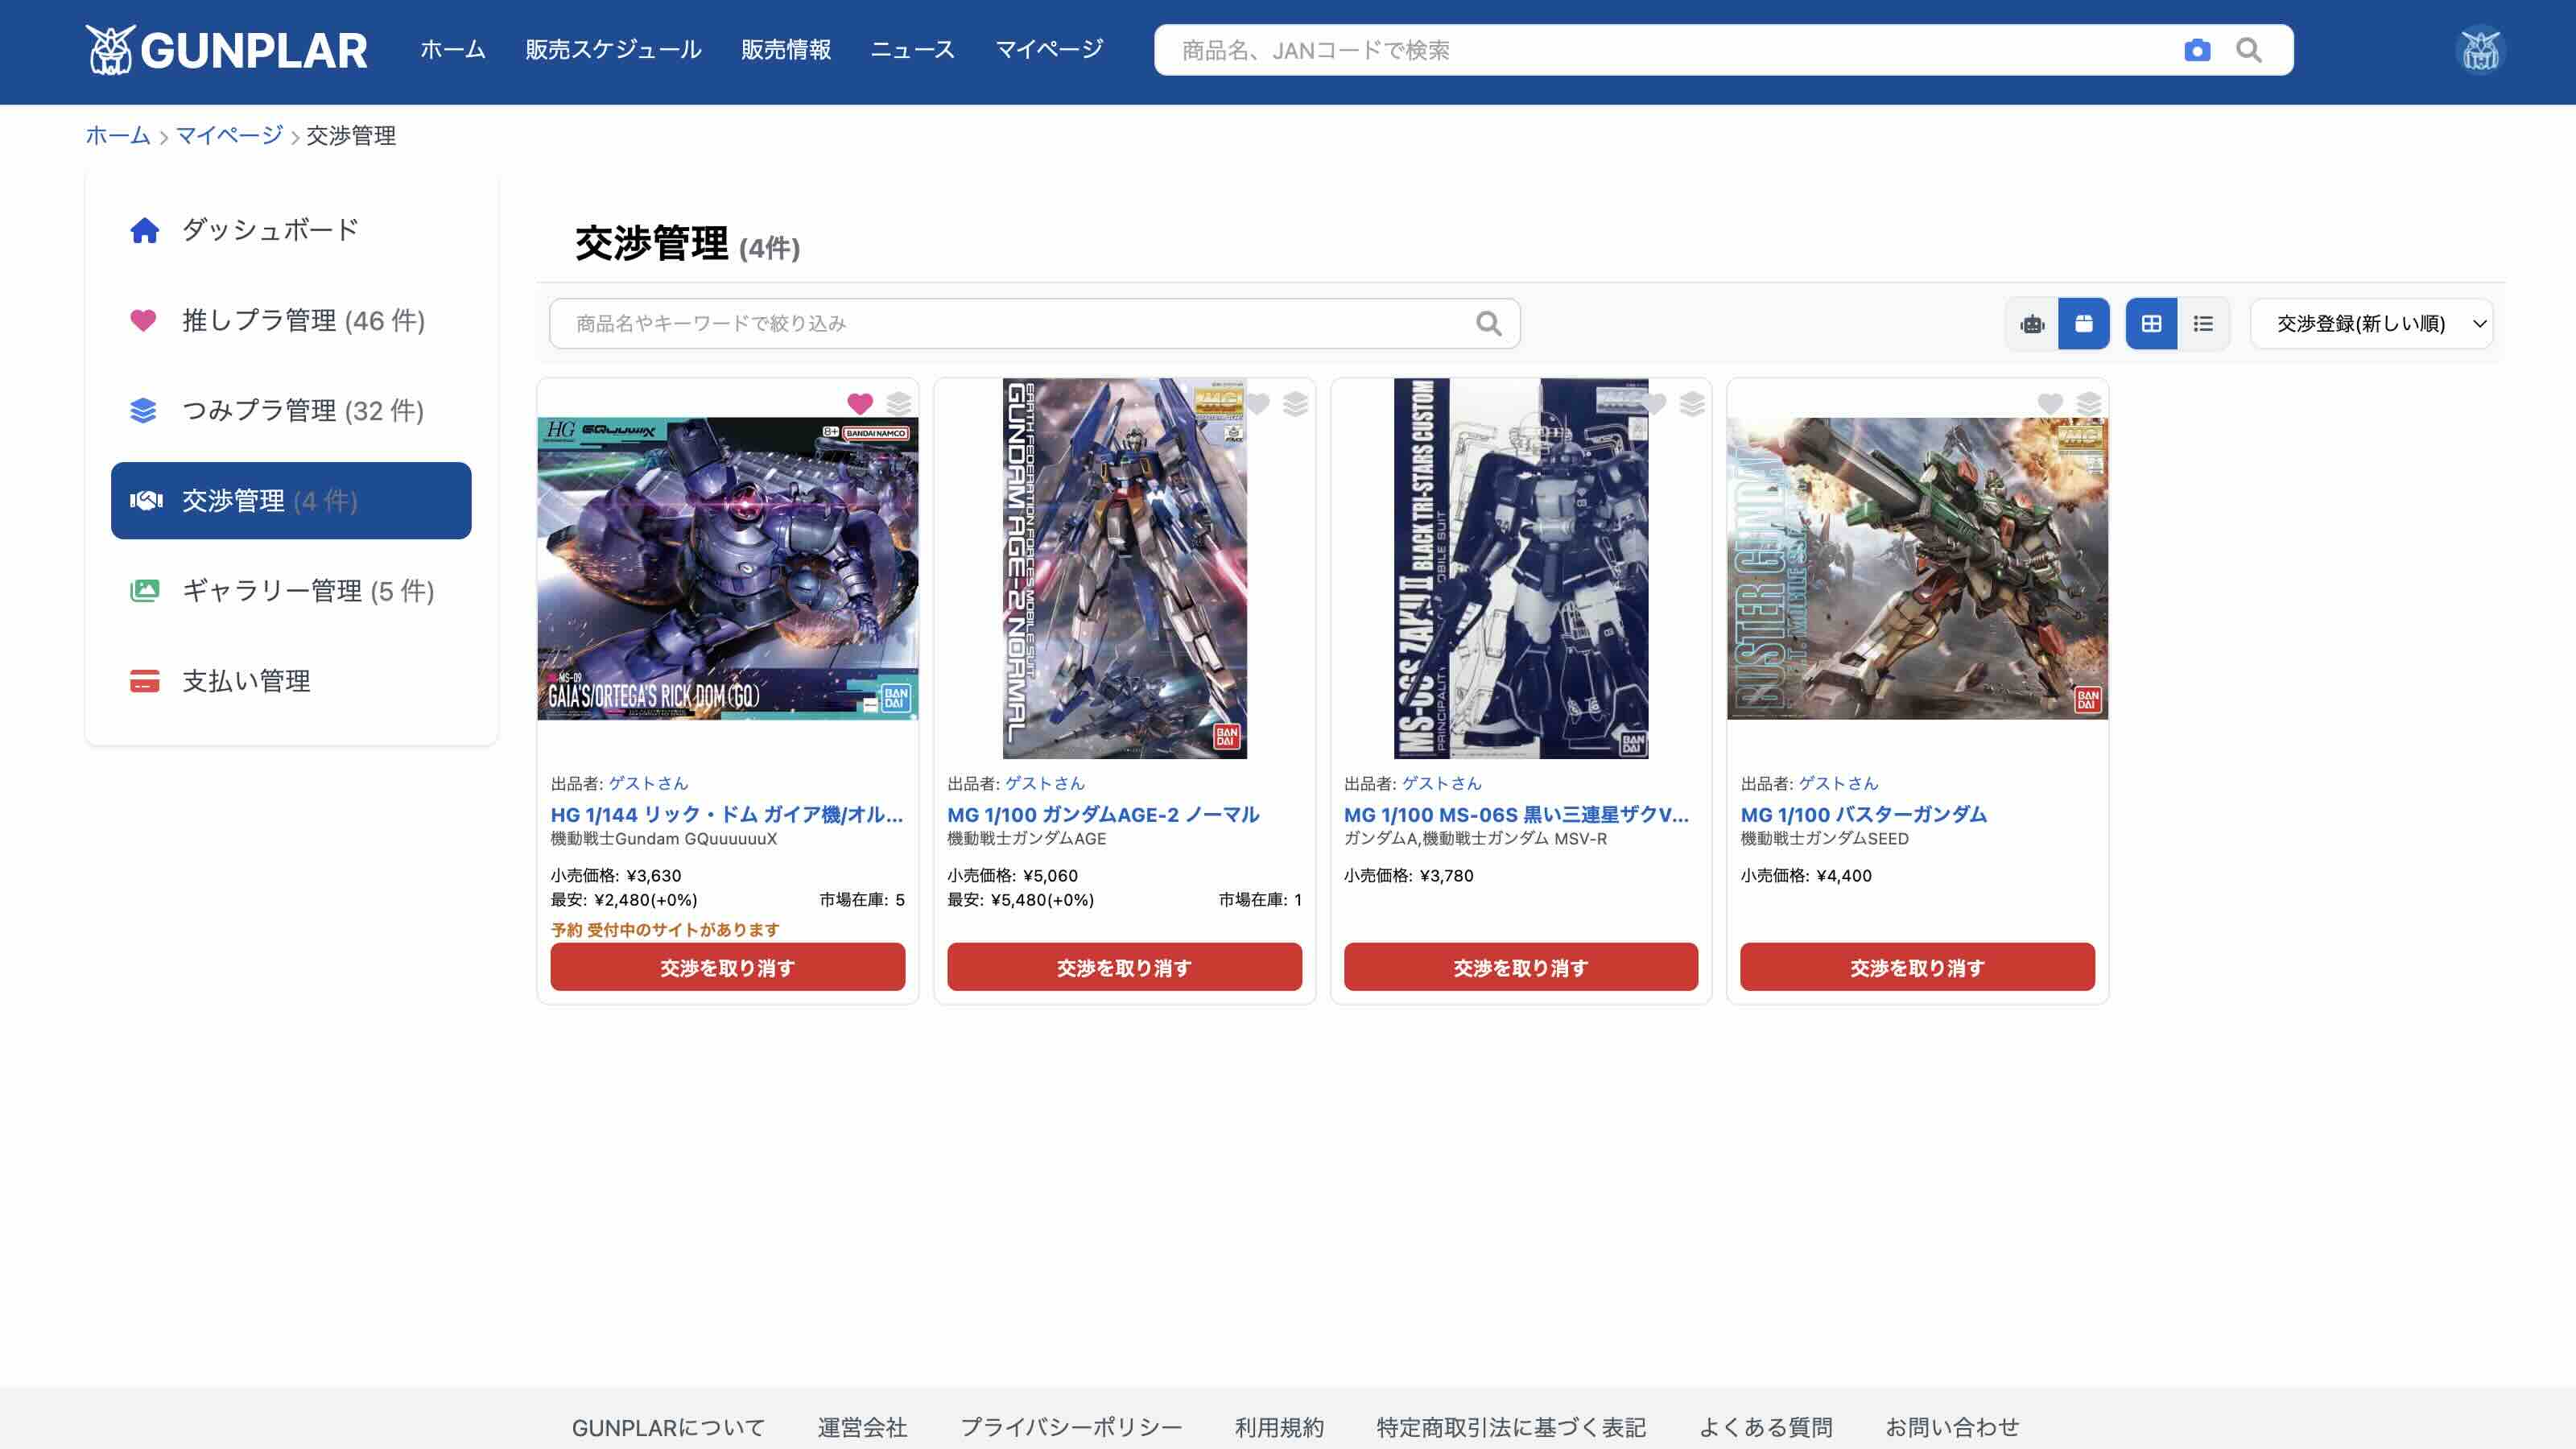Open the user avatar menu
This screenshot has width=2576, height=1449.
tap(2480, 50)
